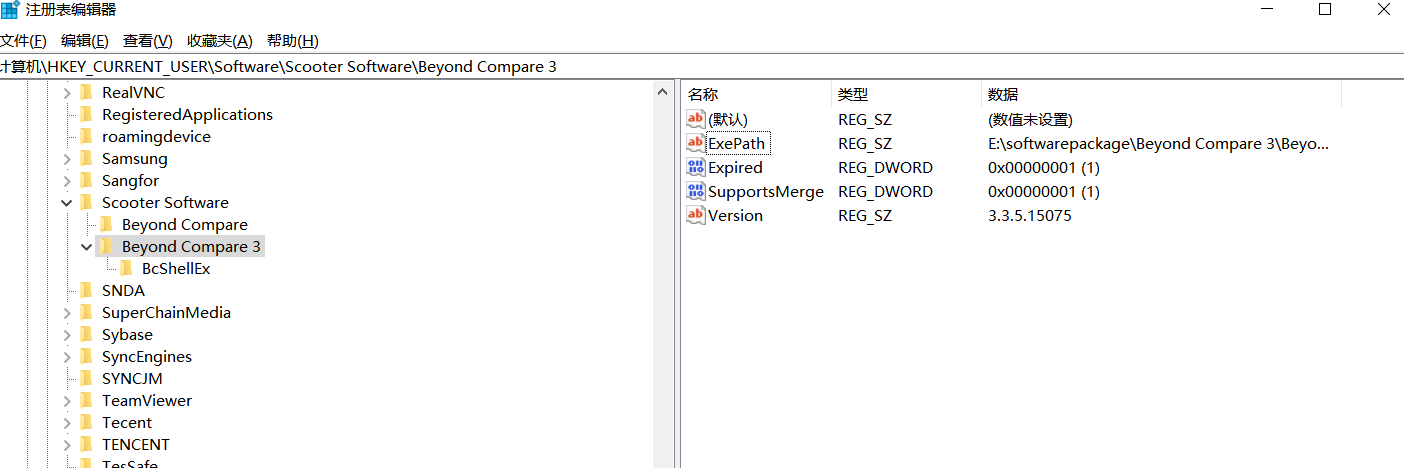The image size is (1404, 468).
Task: Click the ExePath string value icon
Action: pos(696,144)
